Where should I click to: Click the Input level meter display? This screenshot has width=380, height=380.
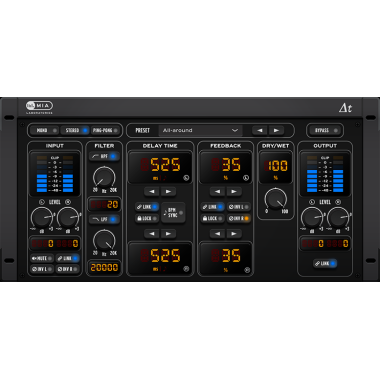tap(55, 174)
